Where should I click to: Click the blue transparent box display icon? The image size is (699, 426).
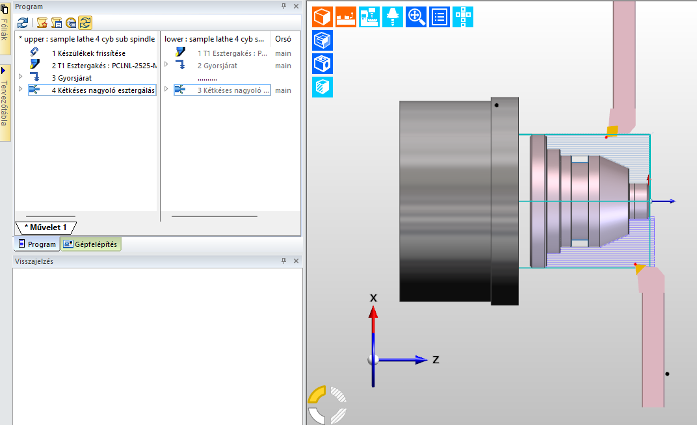click(x=322, y=40)
